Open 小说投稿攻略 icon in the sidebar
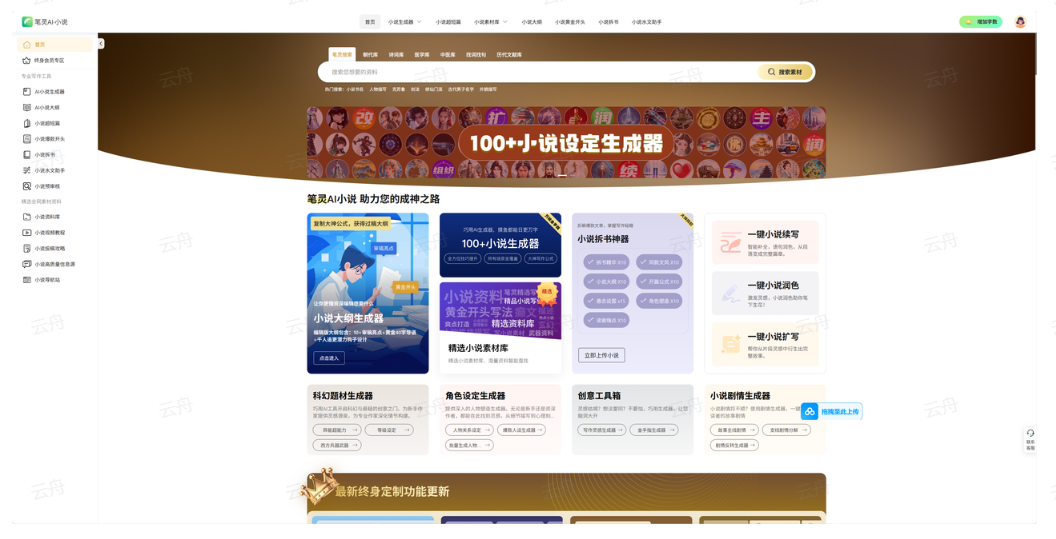The height and width of the screenshot is (539, 1056). pyautogui.click(x=27, y=248)
